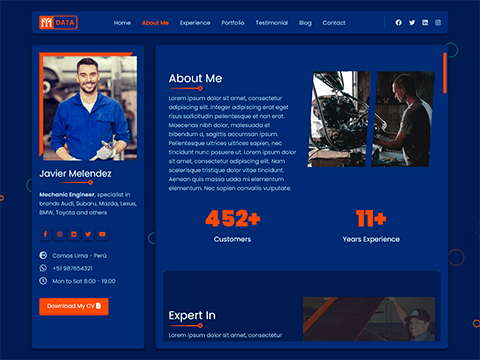This screenshot has height=360, width=480.
Task: Click the Years Experience label
Action: coord(371,239)
